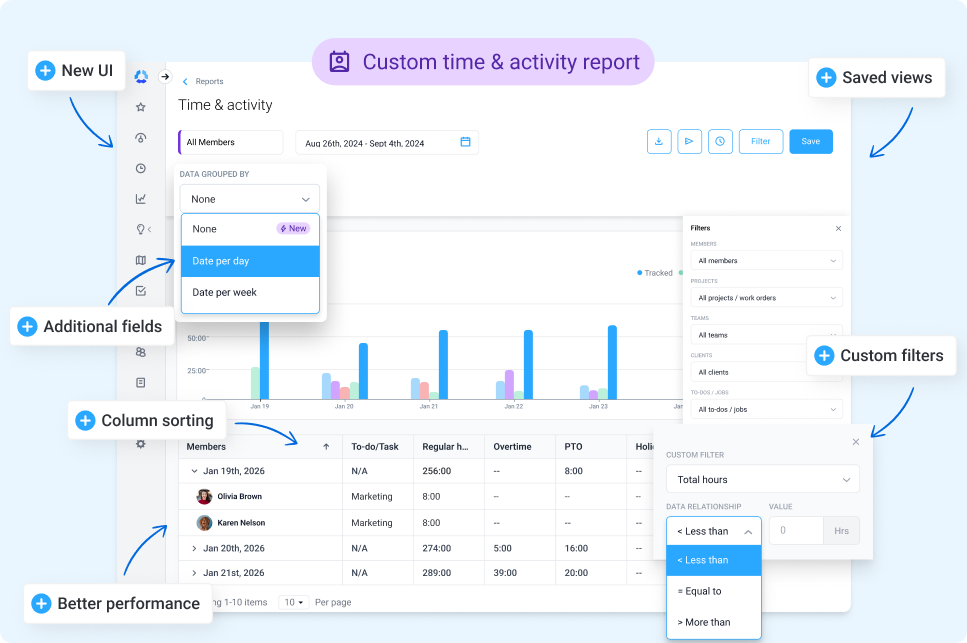Click the star favorites icon in sidebar
This screenshot has width=967, height=643.
click(x=141, y=106)
